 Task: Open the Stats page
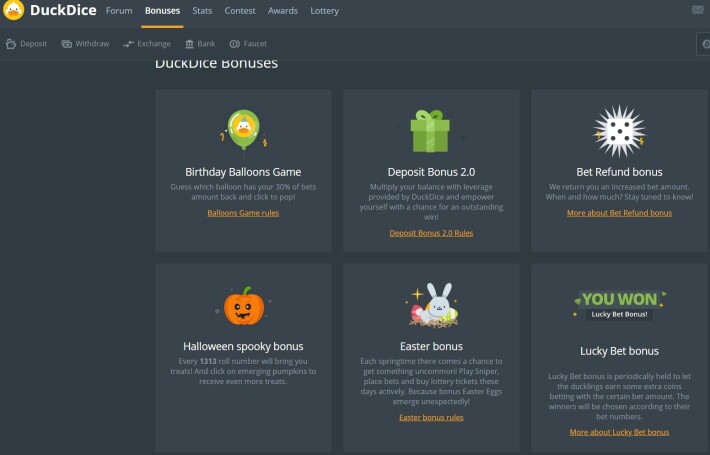pos(202,11)
